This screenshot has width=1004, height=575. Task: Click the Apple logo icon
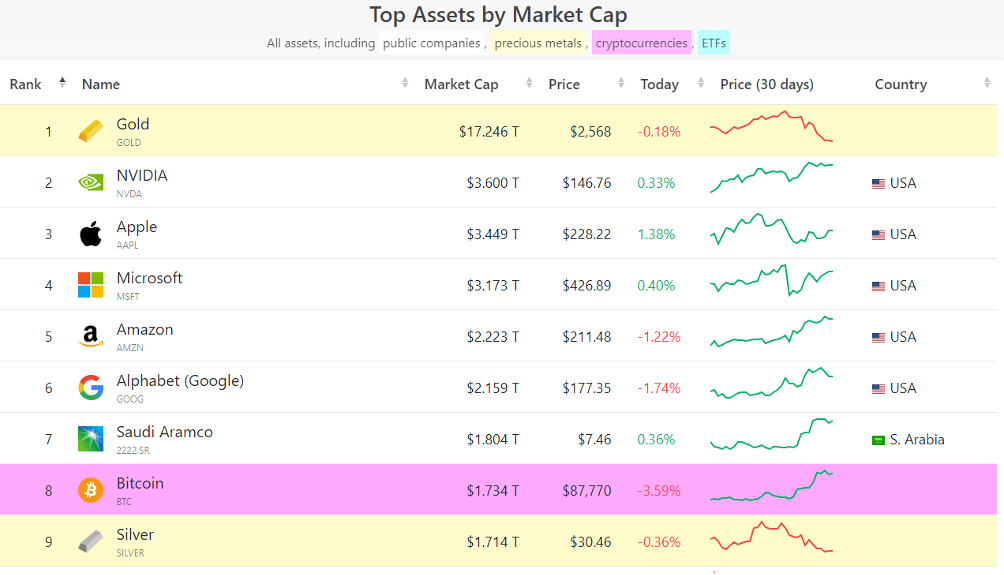coord(90,234)
